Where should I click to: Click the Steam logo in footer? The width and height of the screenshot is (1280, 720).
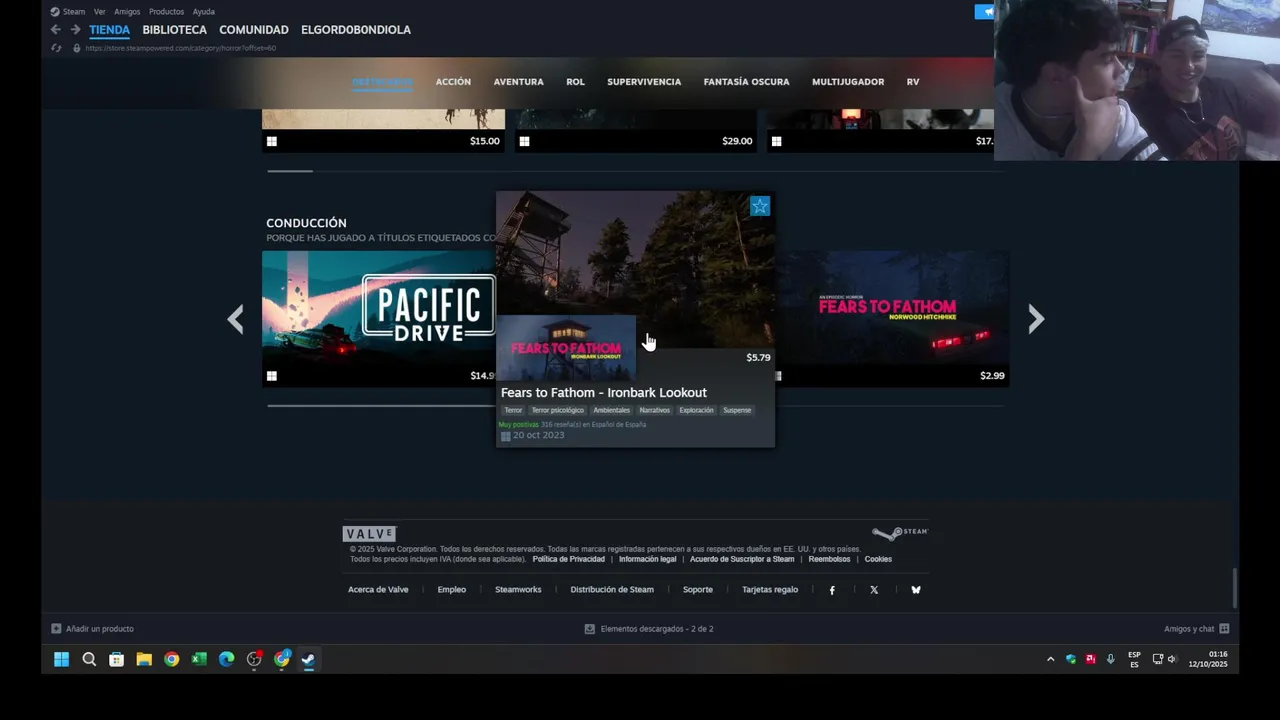(900, 533)
